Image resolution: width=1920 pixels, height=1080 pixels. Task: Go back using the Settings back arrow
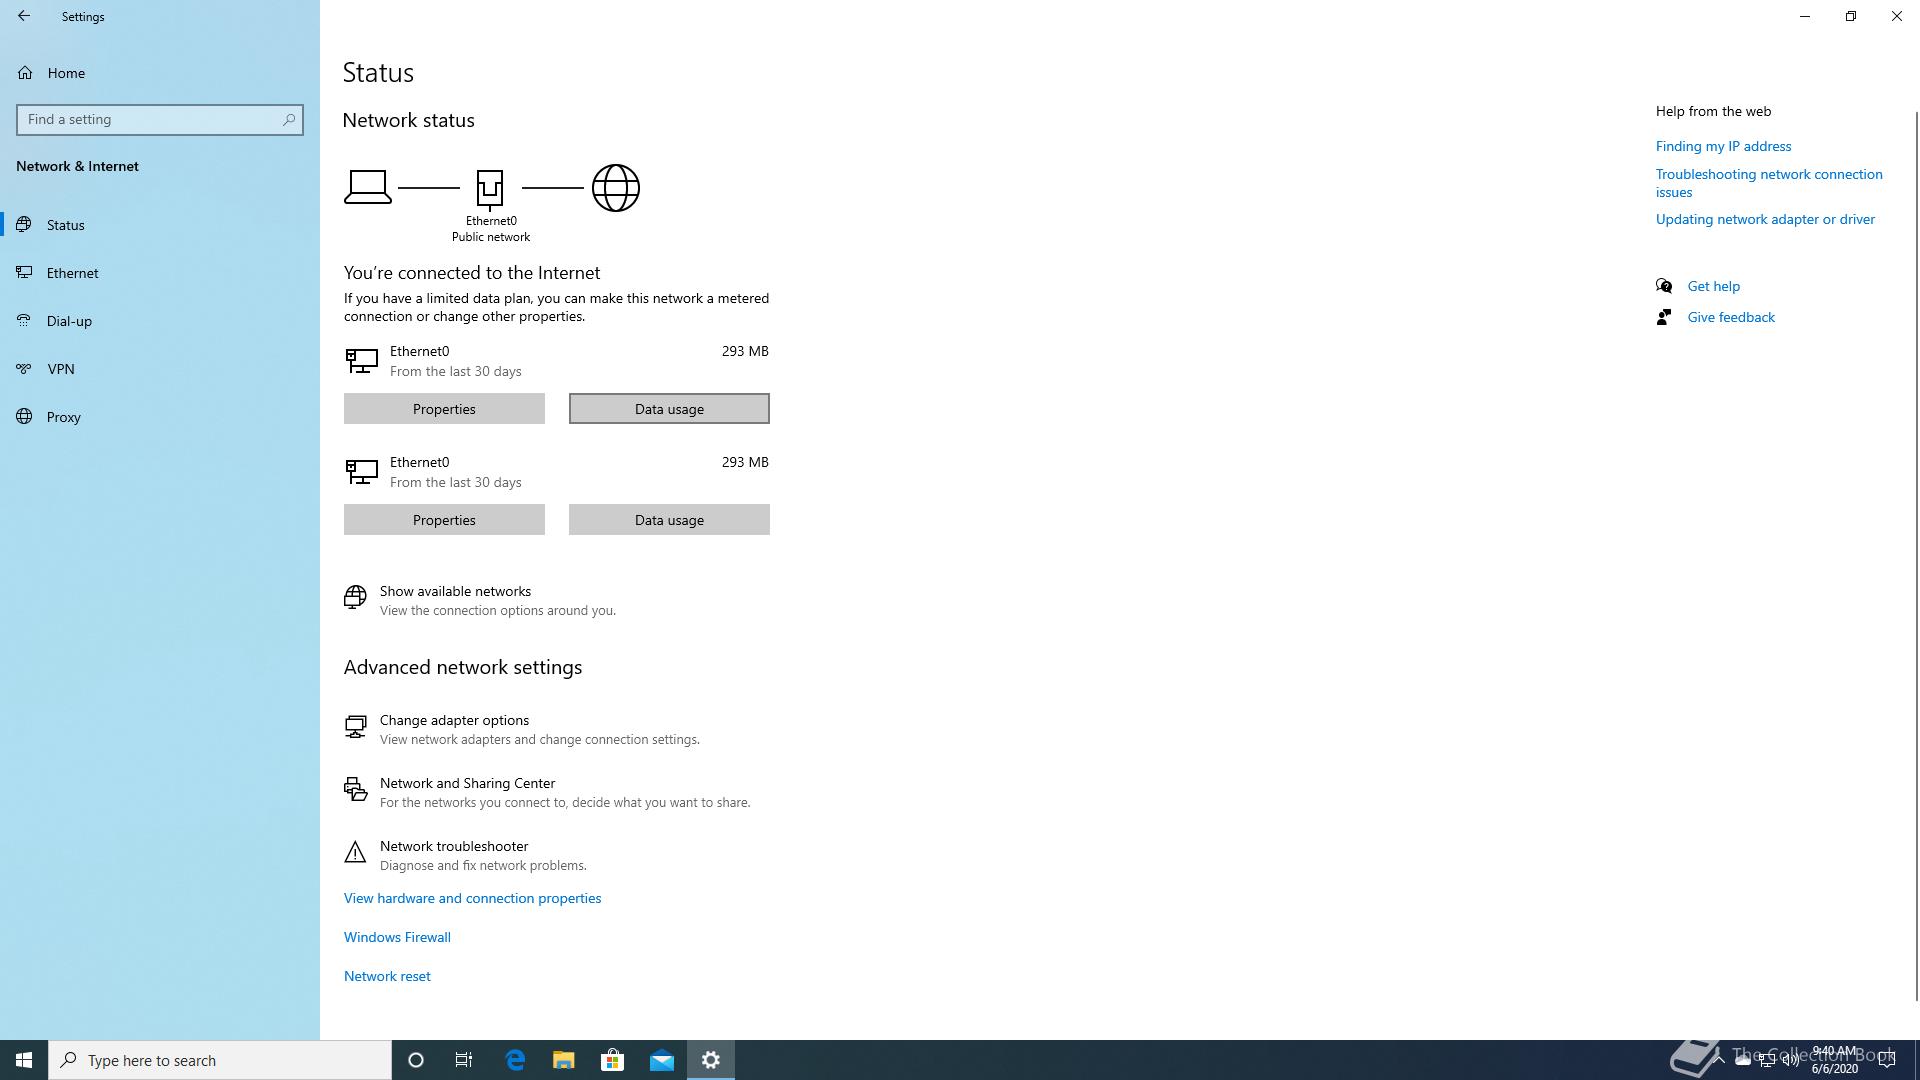click(x=24, y=16)
